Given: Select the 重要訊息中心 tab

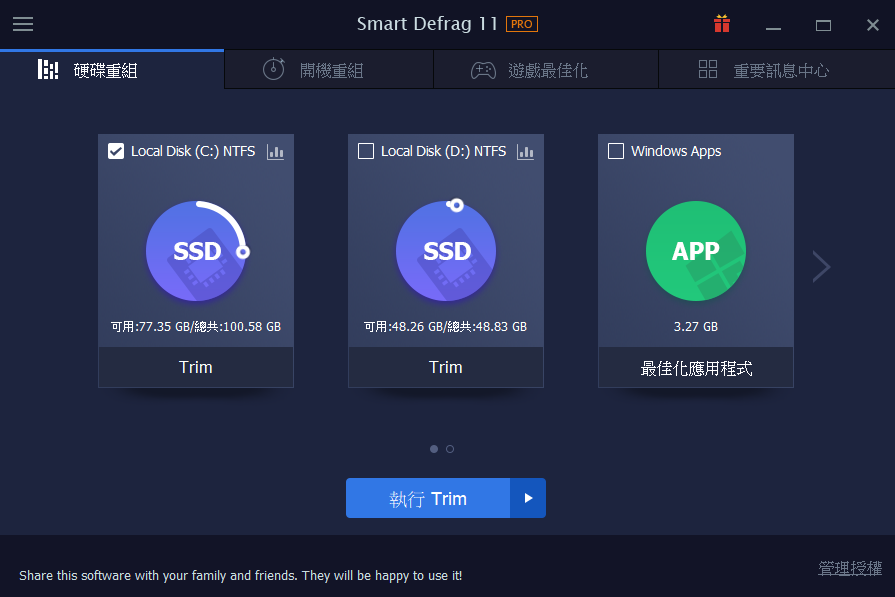Looking at the screenshot, I should coord(777,70).
